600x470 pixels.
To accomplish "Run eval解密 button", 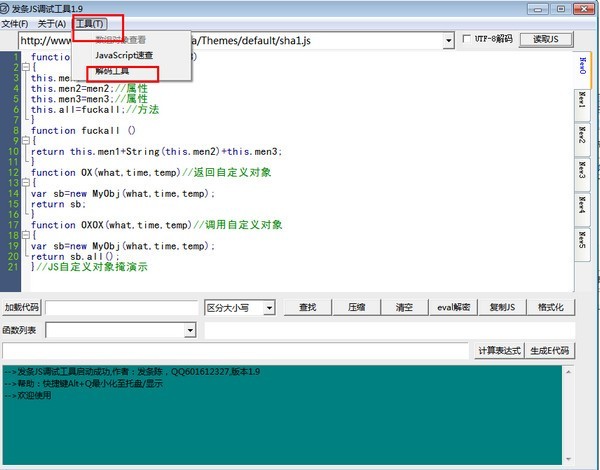I will click(x=453, y=307).
